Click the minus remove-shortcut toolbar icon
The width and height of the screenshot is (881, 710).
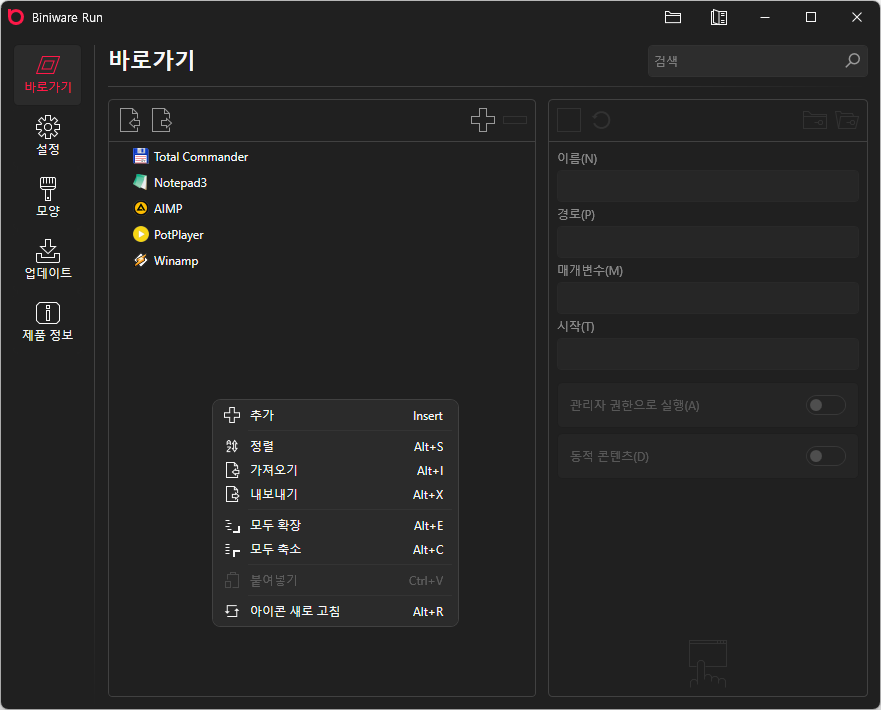(515, 120)
